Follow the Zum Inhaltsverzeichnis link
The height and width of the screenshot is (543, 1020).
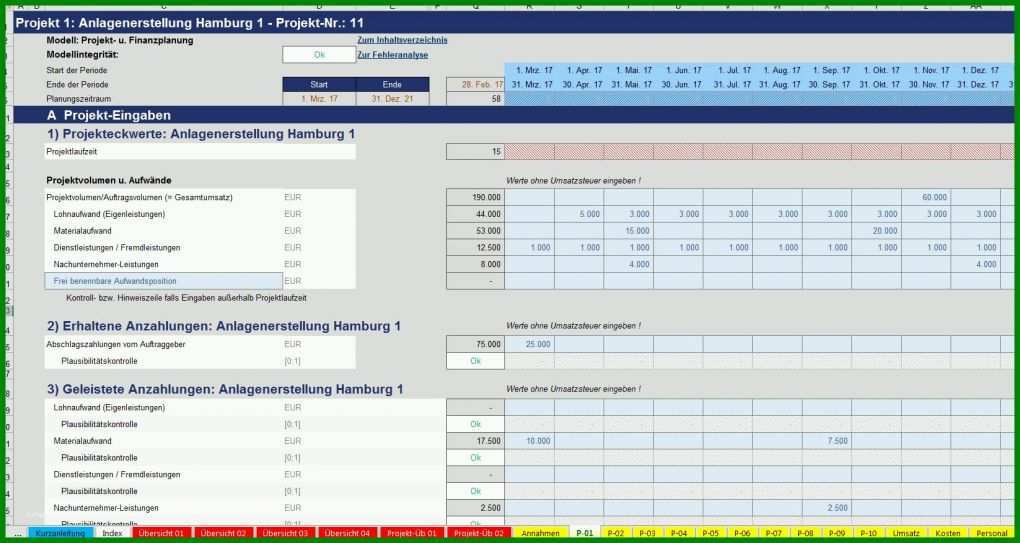[x=402, y=40]
